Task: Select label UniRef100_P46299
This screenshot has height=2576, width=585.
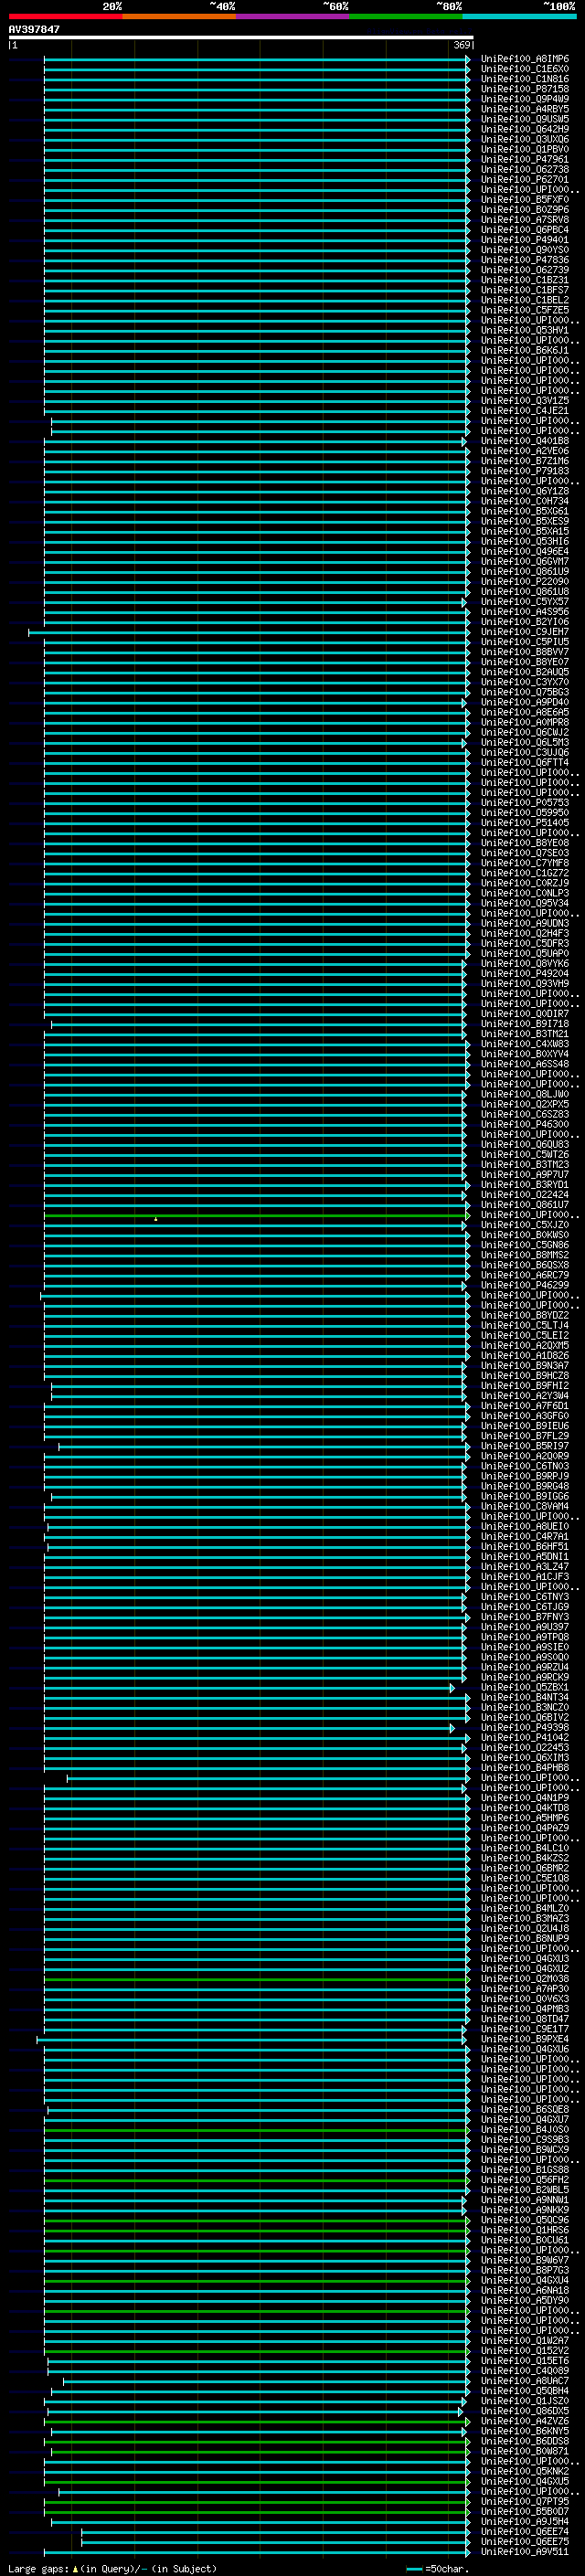Action: point(524,1285)
